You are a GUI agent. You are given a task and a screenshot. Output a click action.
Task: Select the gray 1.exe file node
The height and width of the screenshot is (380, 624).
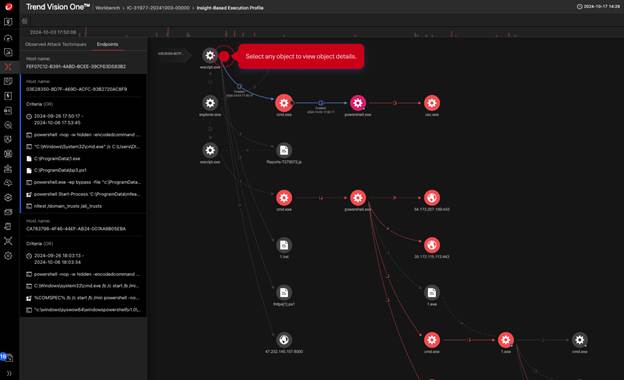pos(432,292)
